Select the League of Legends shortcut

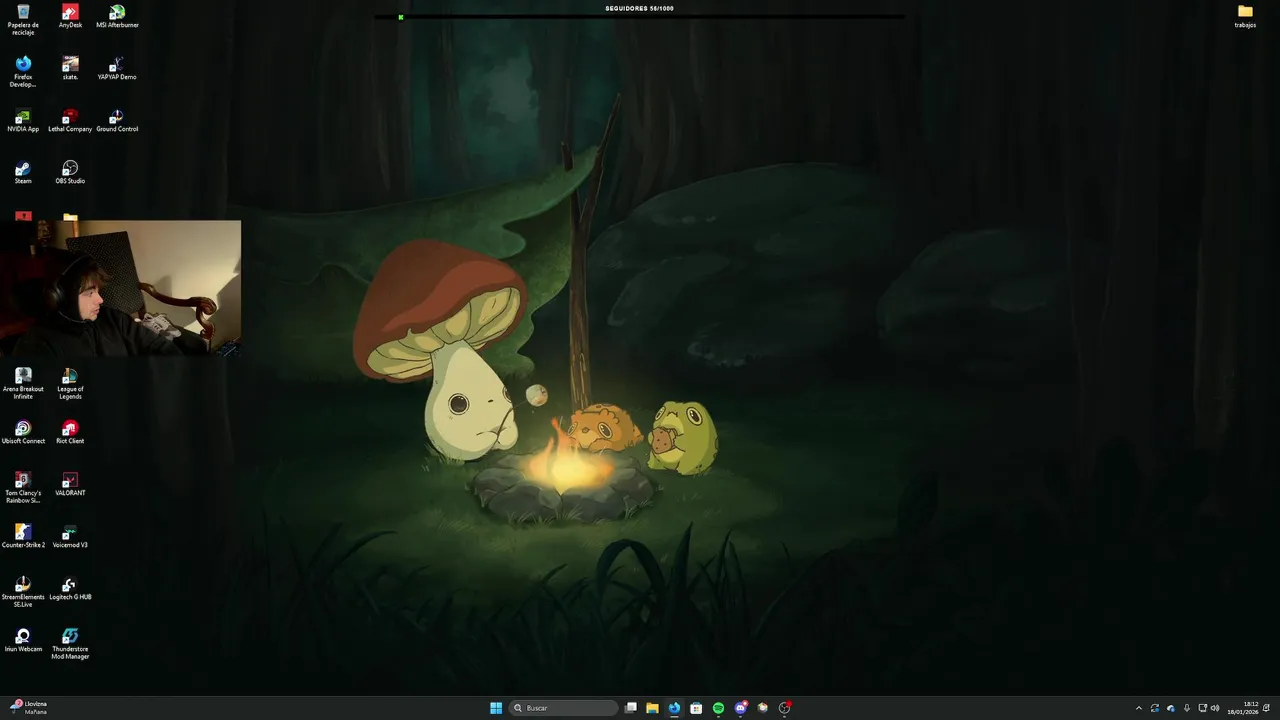[x=70, y=383]
